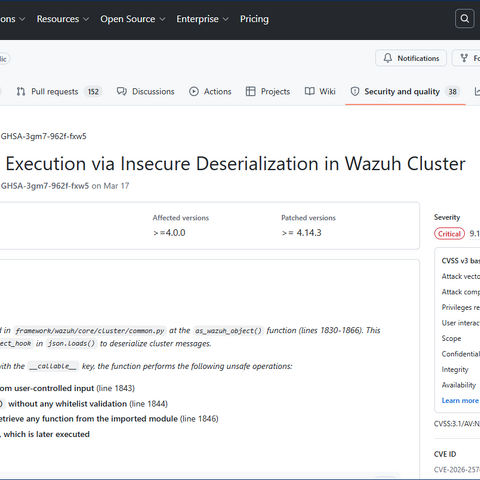Select the Security and quality tab
The image size is (480, 480).
click(x=405, y=91)
